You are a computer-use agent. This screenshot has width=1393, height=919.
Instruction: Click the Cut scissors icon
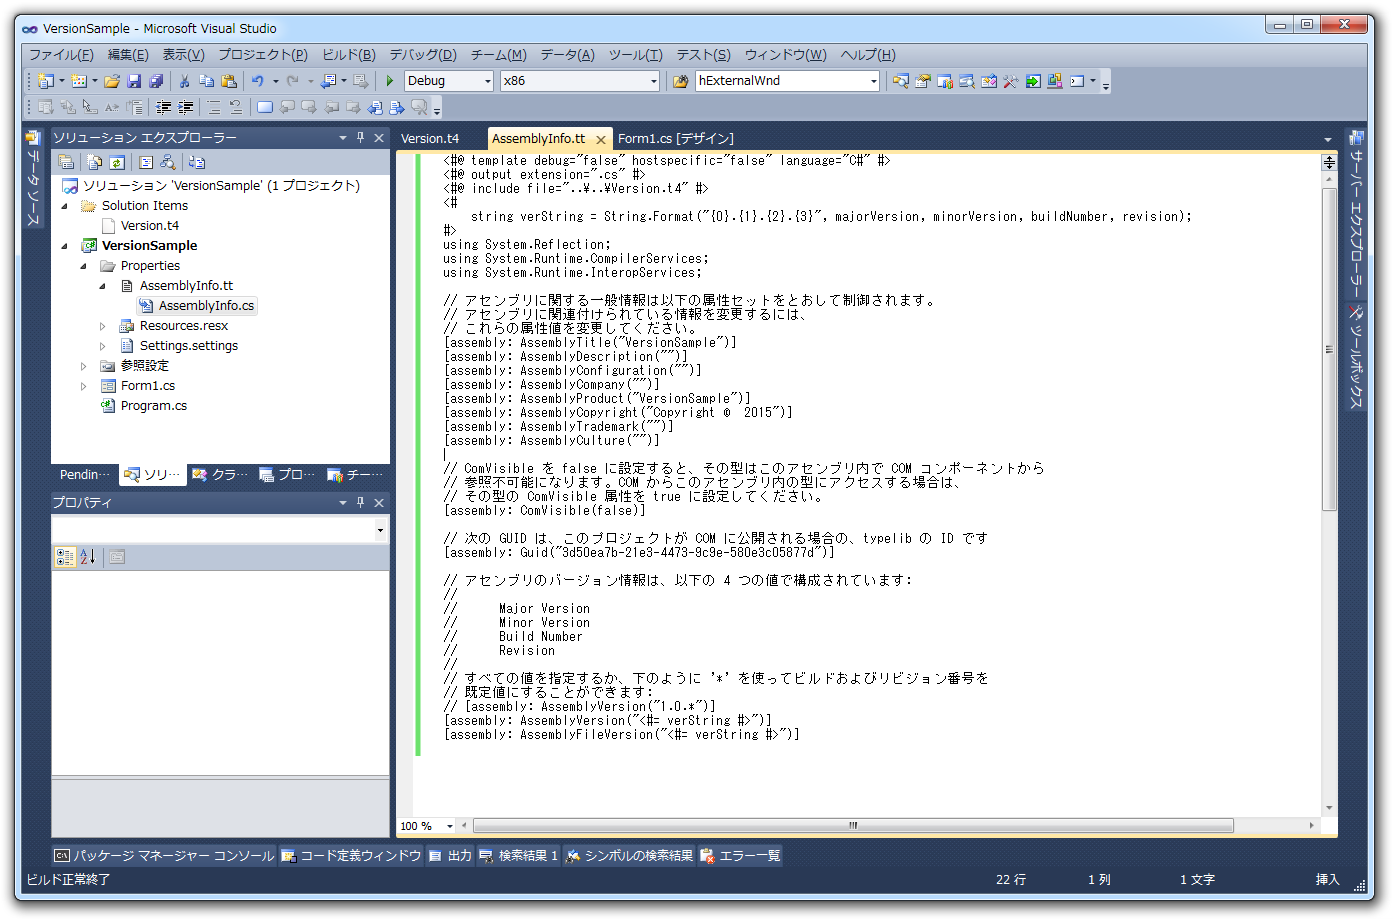(x=184, y=81)
